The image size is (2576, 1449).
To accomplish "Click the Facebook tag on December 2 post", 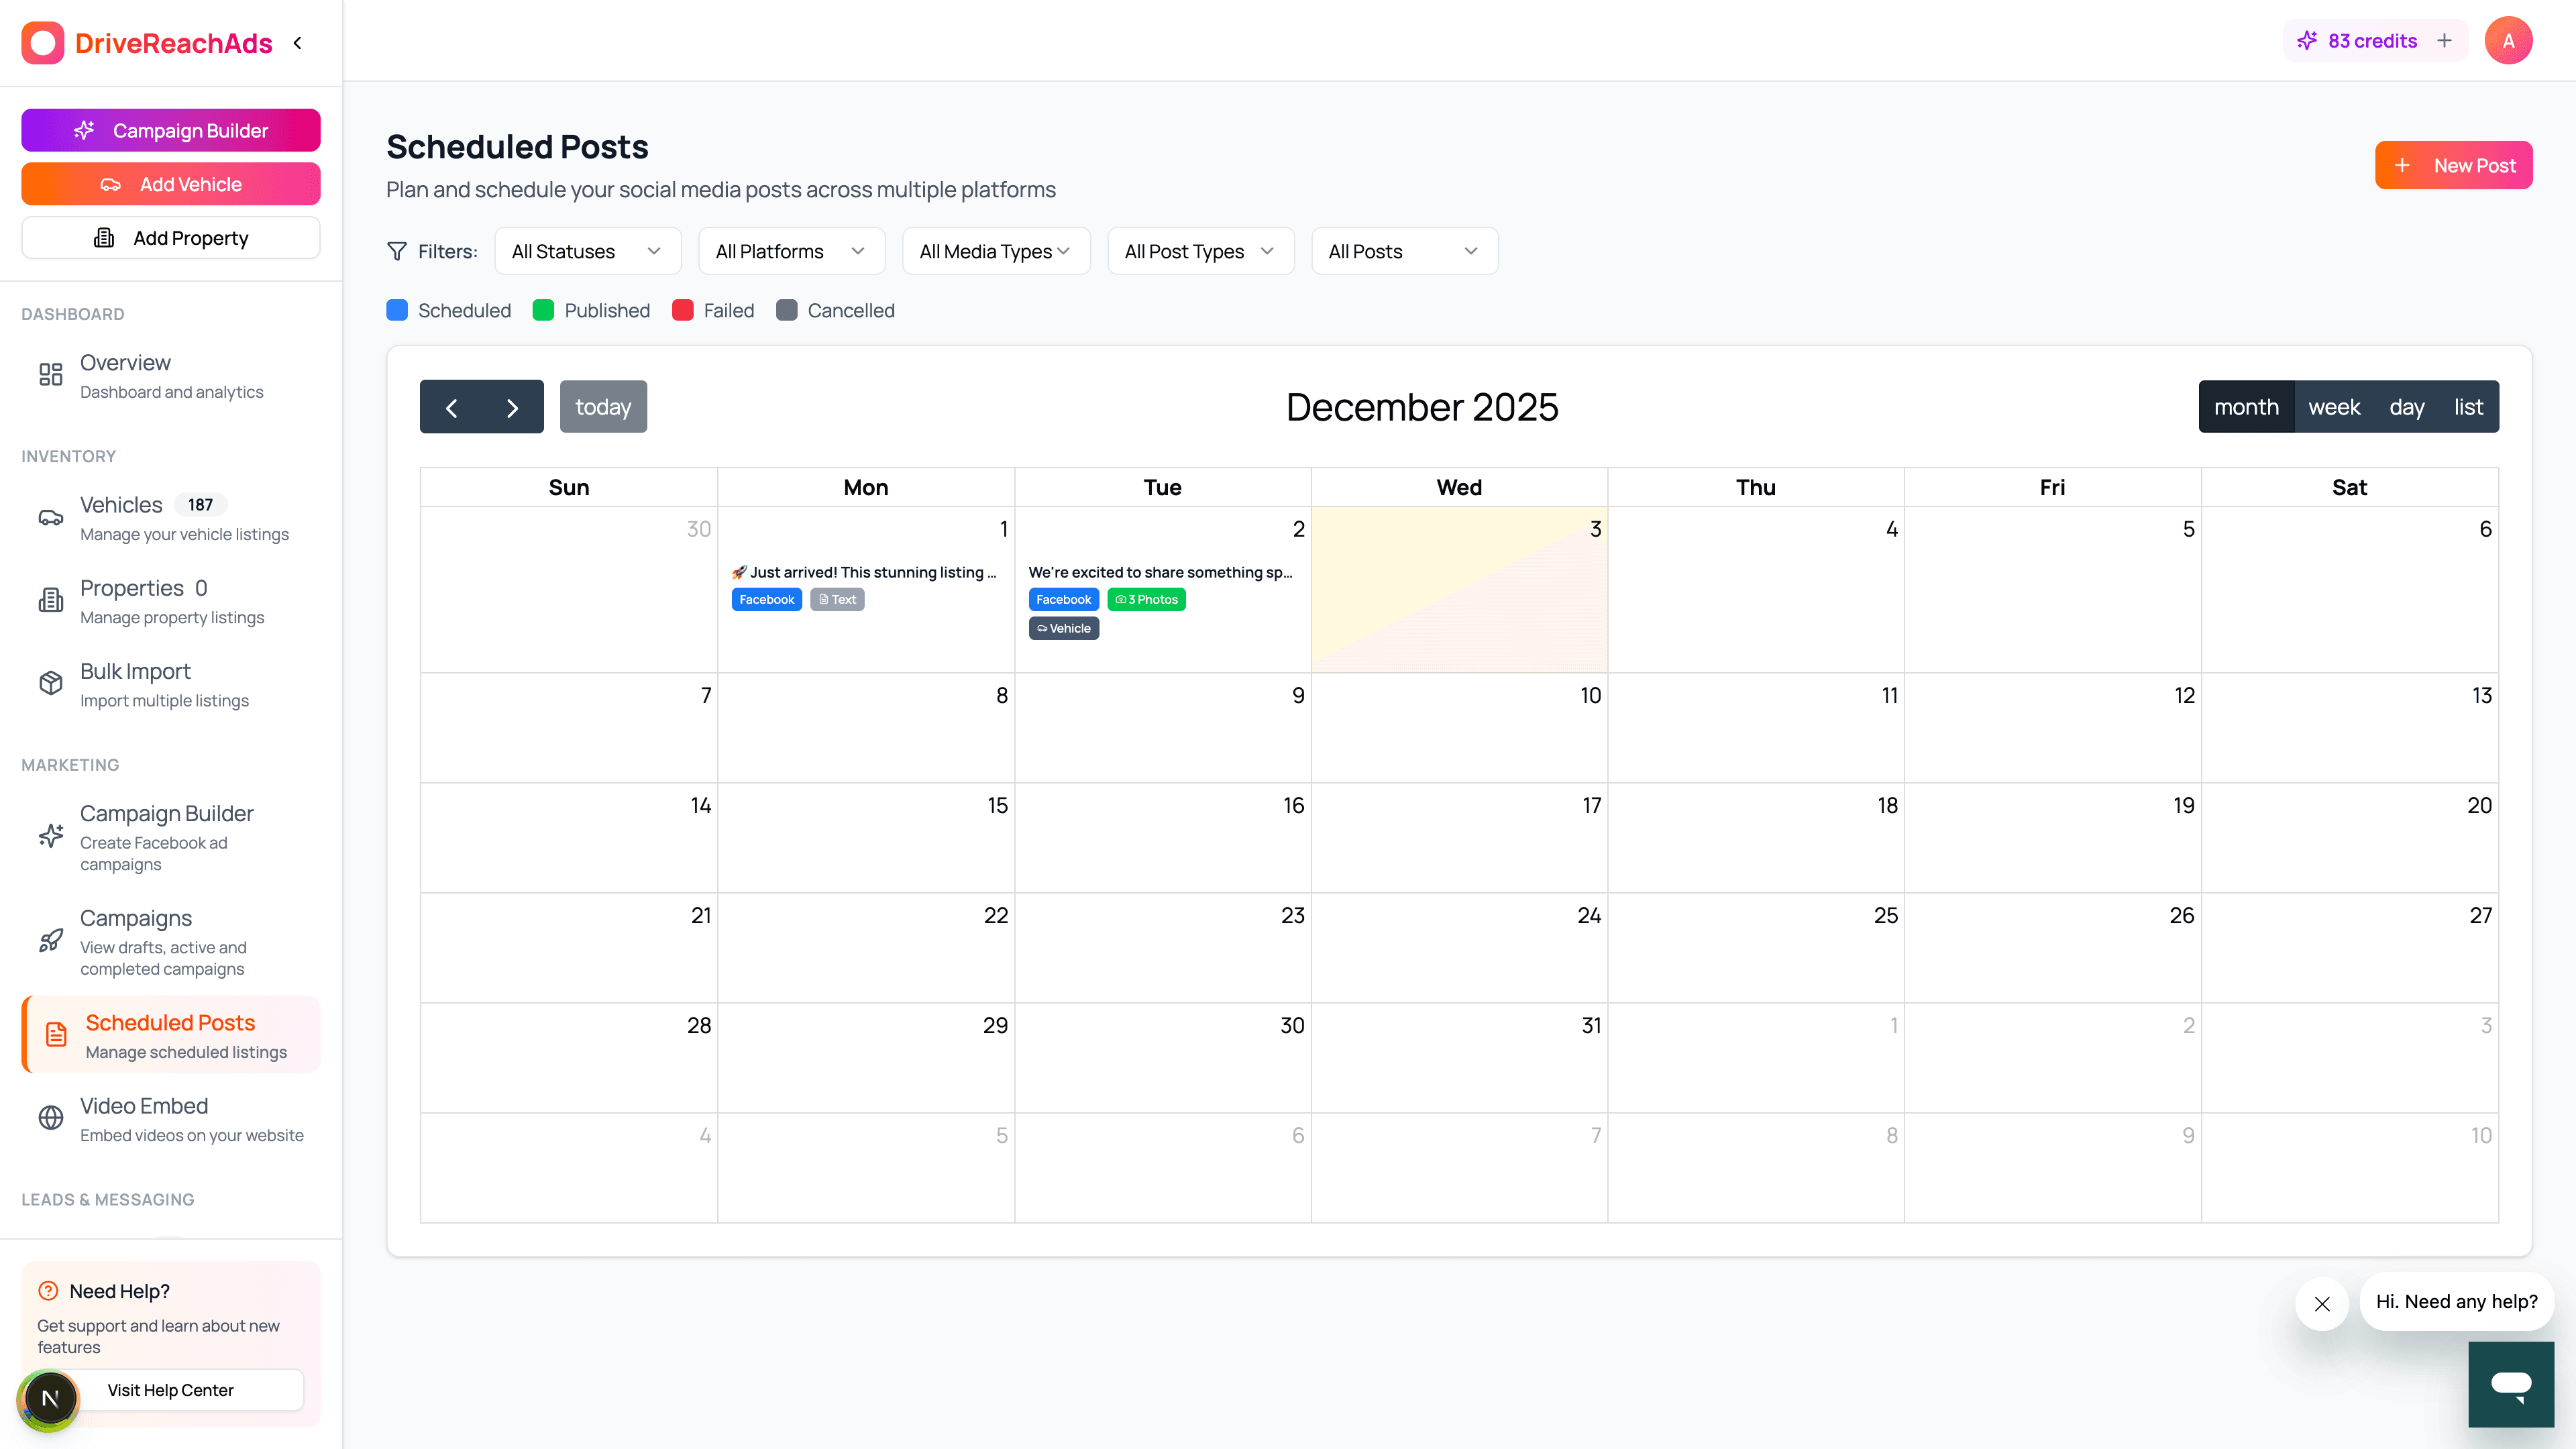I will (x=1063, y=599).
